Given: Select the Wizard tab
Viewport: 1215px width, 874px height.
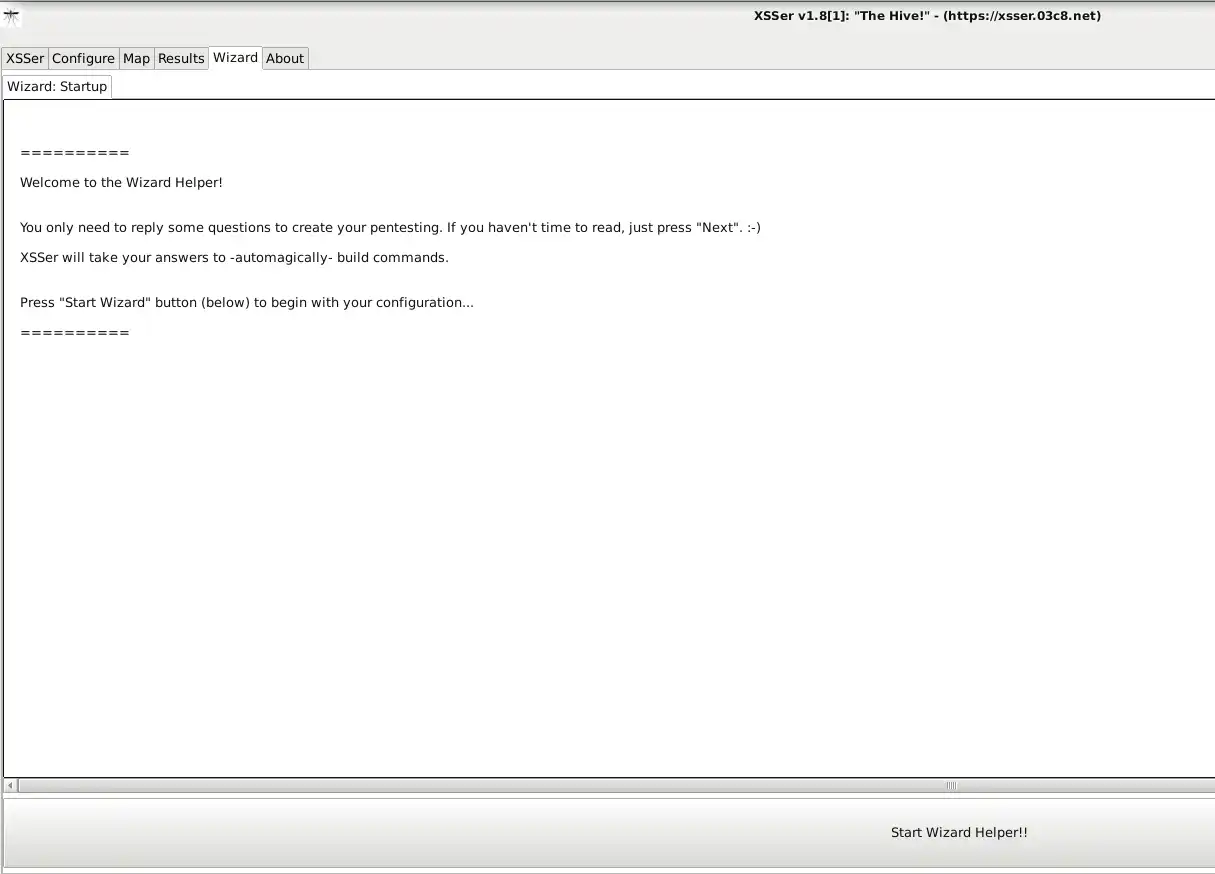Looking at the screenshot, I should click(x=235, y=57).
